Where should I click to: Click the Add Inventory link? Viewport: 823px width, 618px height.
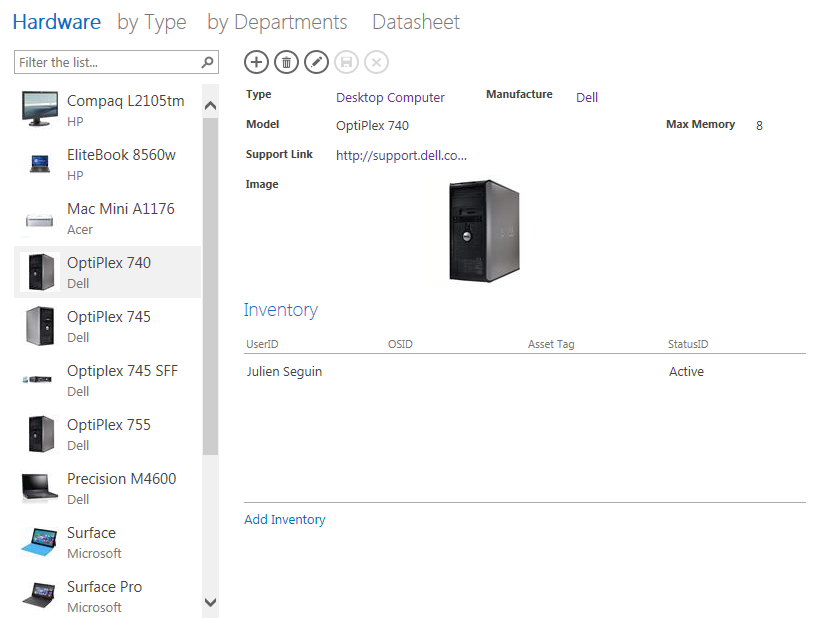point(284,519)
